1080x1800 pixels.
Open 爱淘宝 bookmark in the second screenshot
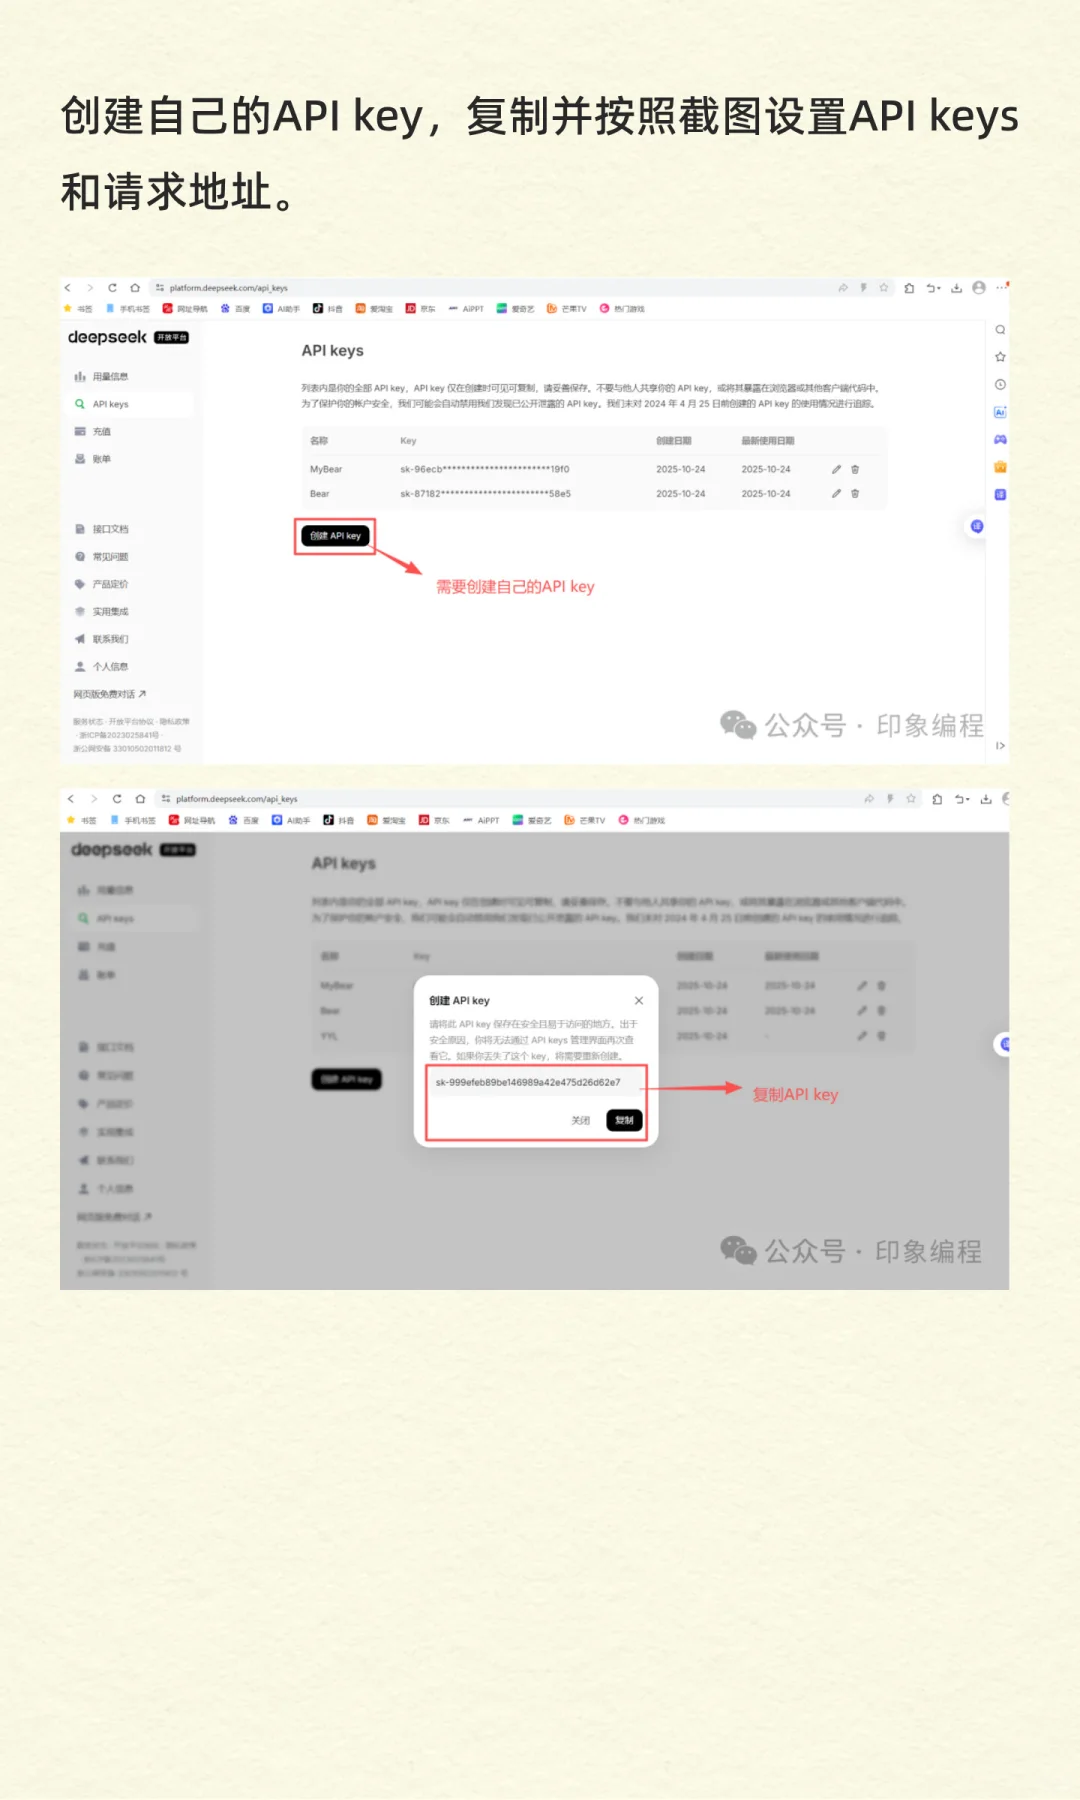pos(387,820)
